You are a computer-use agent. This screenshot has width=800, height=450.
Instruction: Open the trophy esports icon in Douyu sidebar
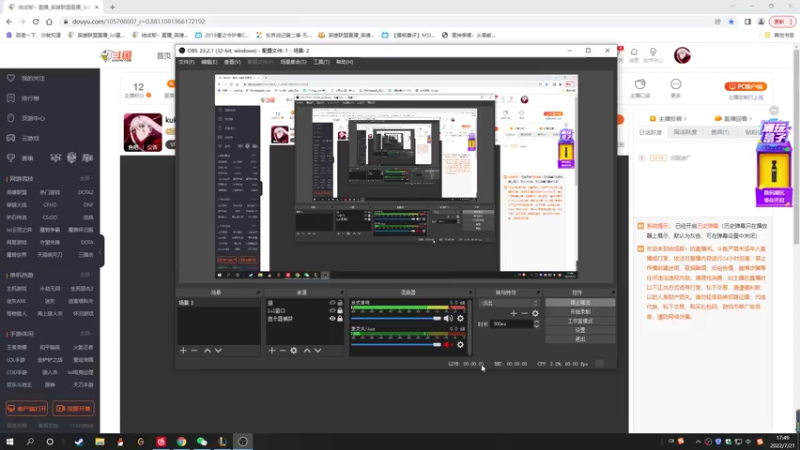click(11, 158)
